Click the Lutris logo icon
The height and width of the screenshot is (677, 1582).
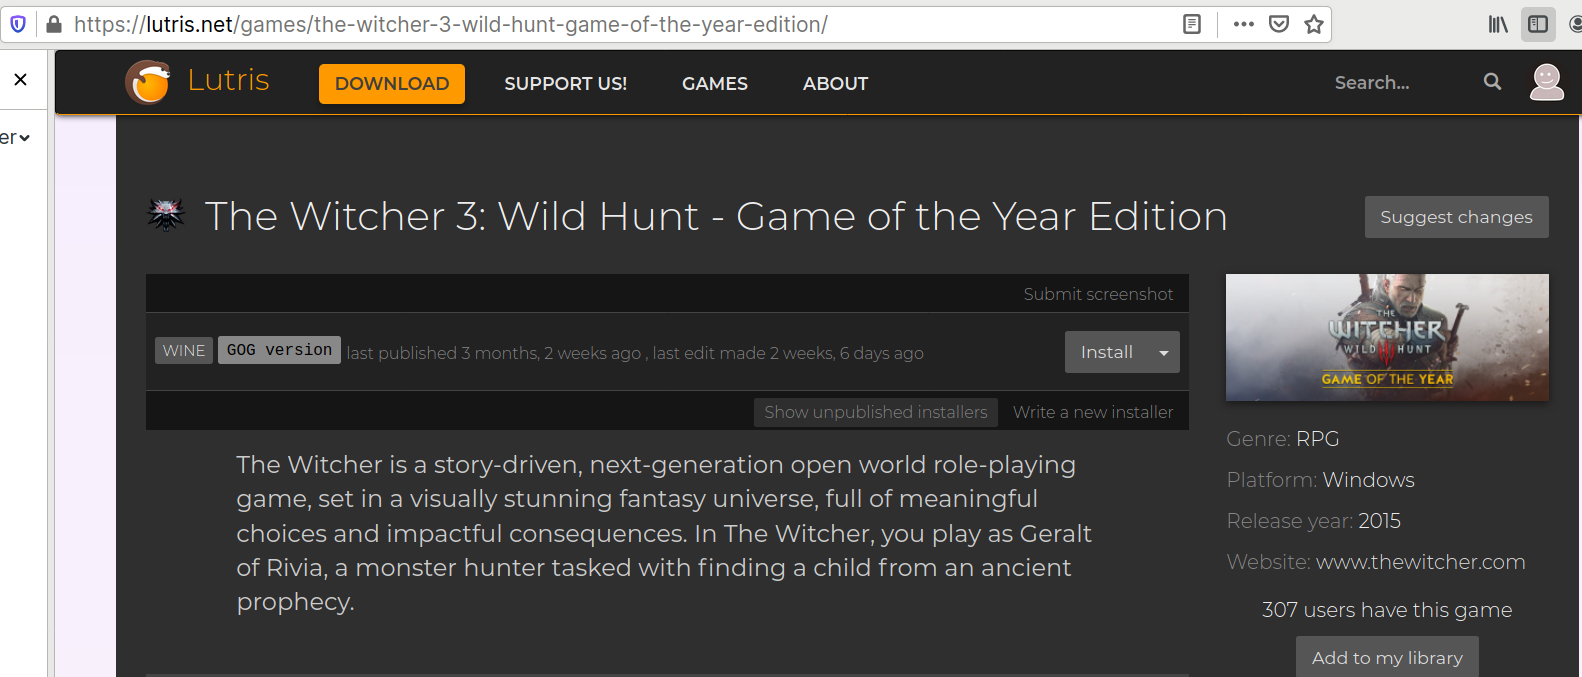click(148, 82)
